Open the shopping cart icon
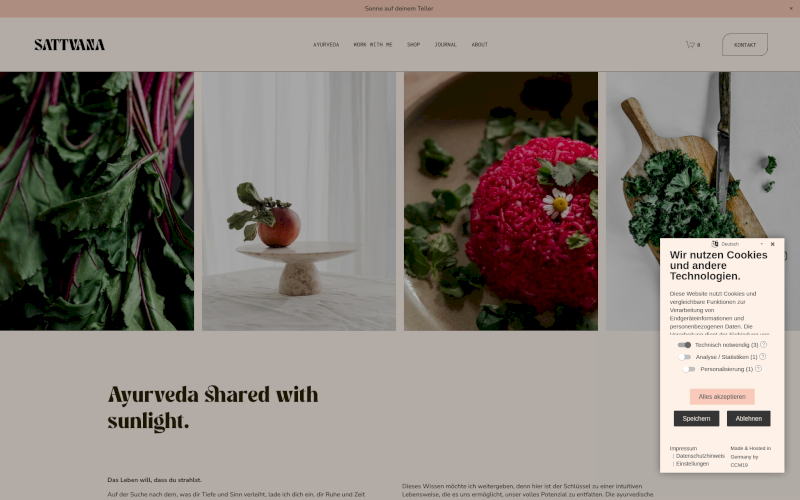Screen dimensions: 800x500 (x=690, y=44)
